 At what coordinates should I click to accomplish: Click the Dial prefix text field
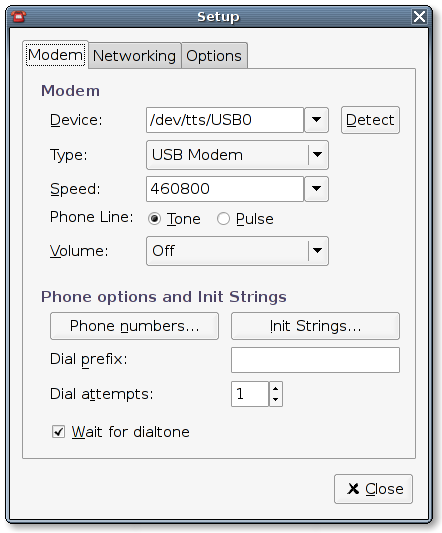point(315,360)
